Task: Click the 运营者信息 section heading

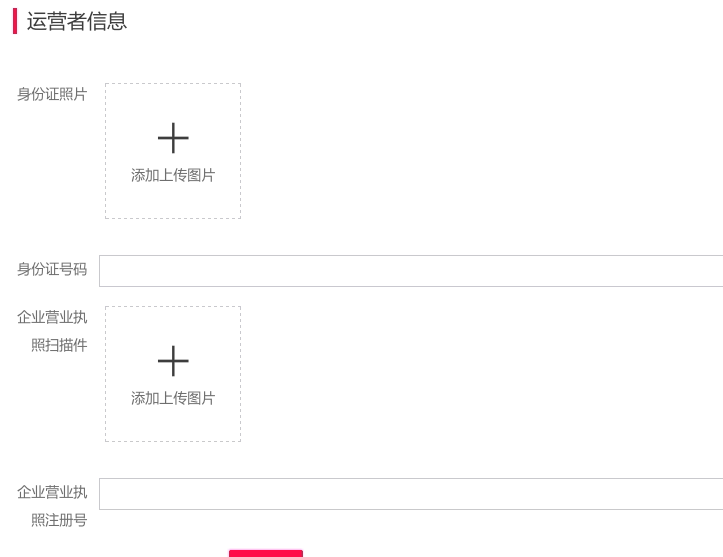Action: click(77, 21)
